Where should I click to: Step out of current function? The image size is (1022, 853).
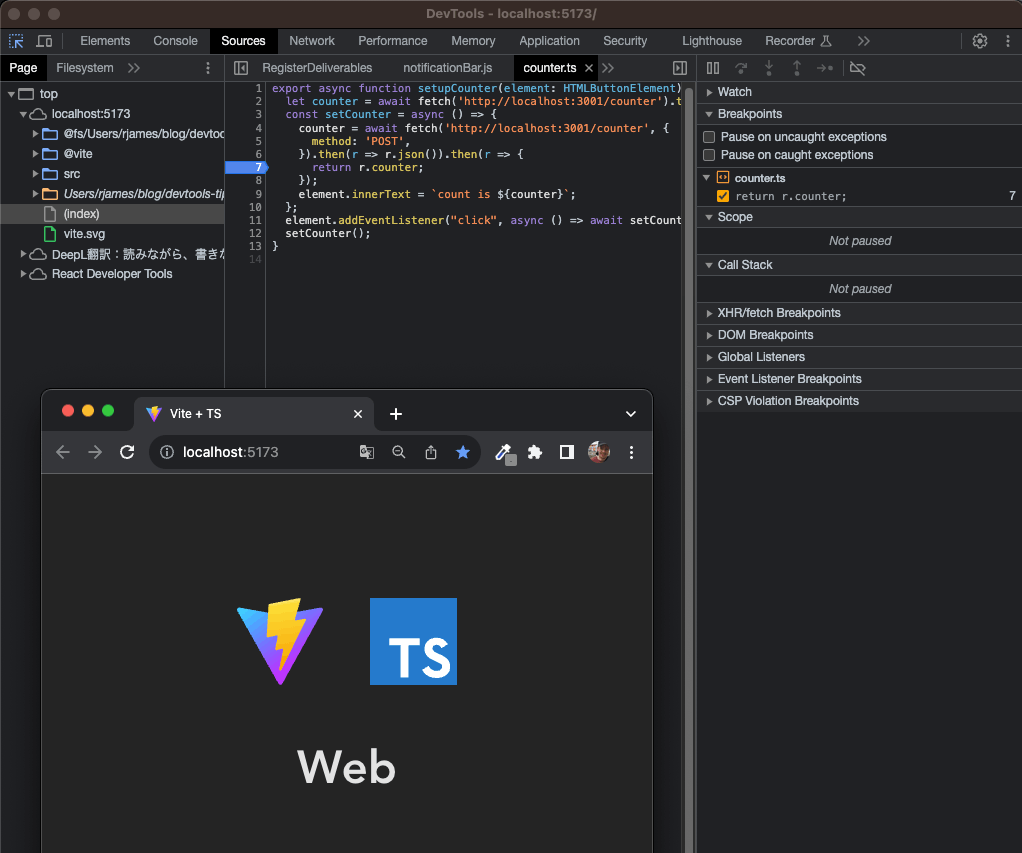(796, 68)
